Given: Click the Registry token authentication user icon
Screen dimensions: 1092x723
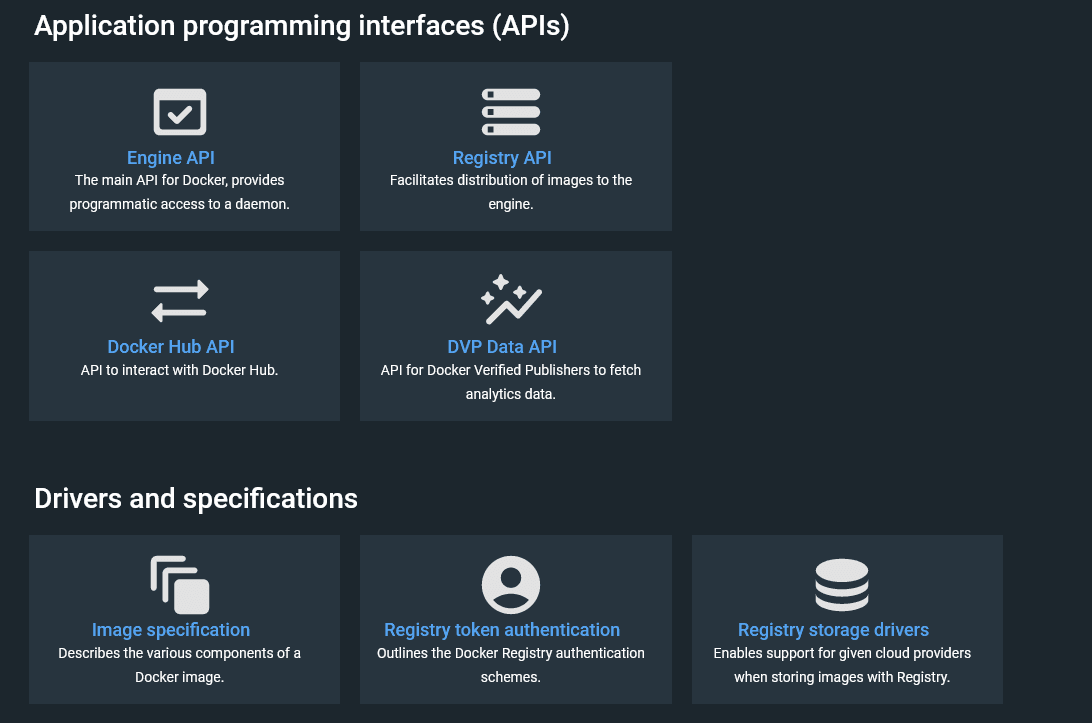Looking at the screenshot, I should [x=511, y=585].
